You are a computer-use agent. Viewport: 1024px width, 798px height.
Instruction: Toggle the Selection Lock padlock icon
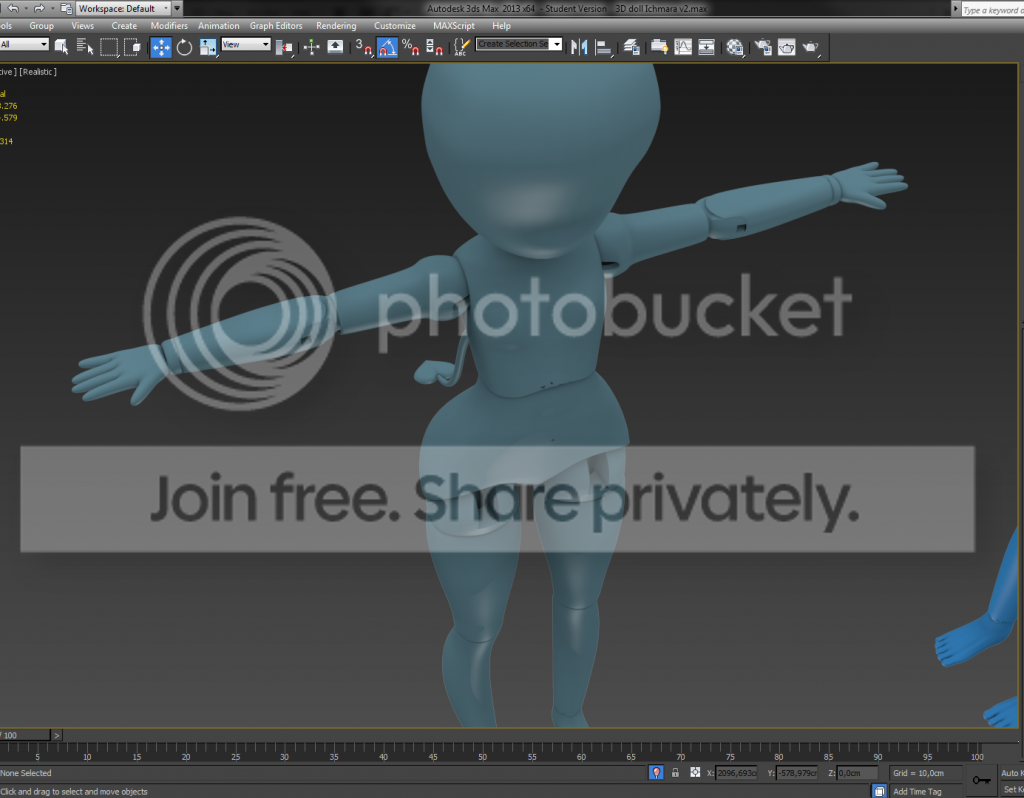(675, 773)
